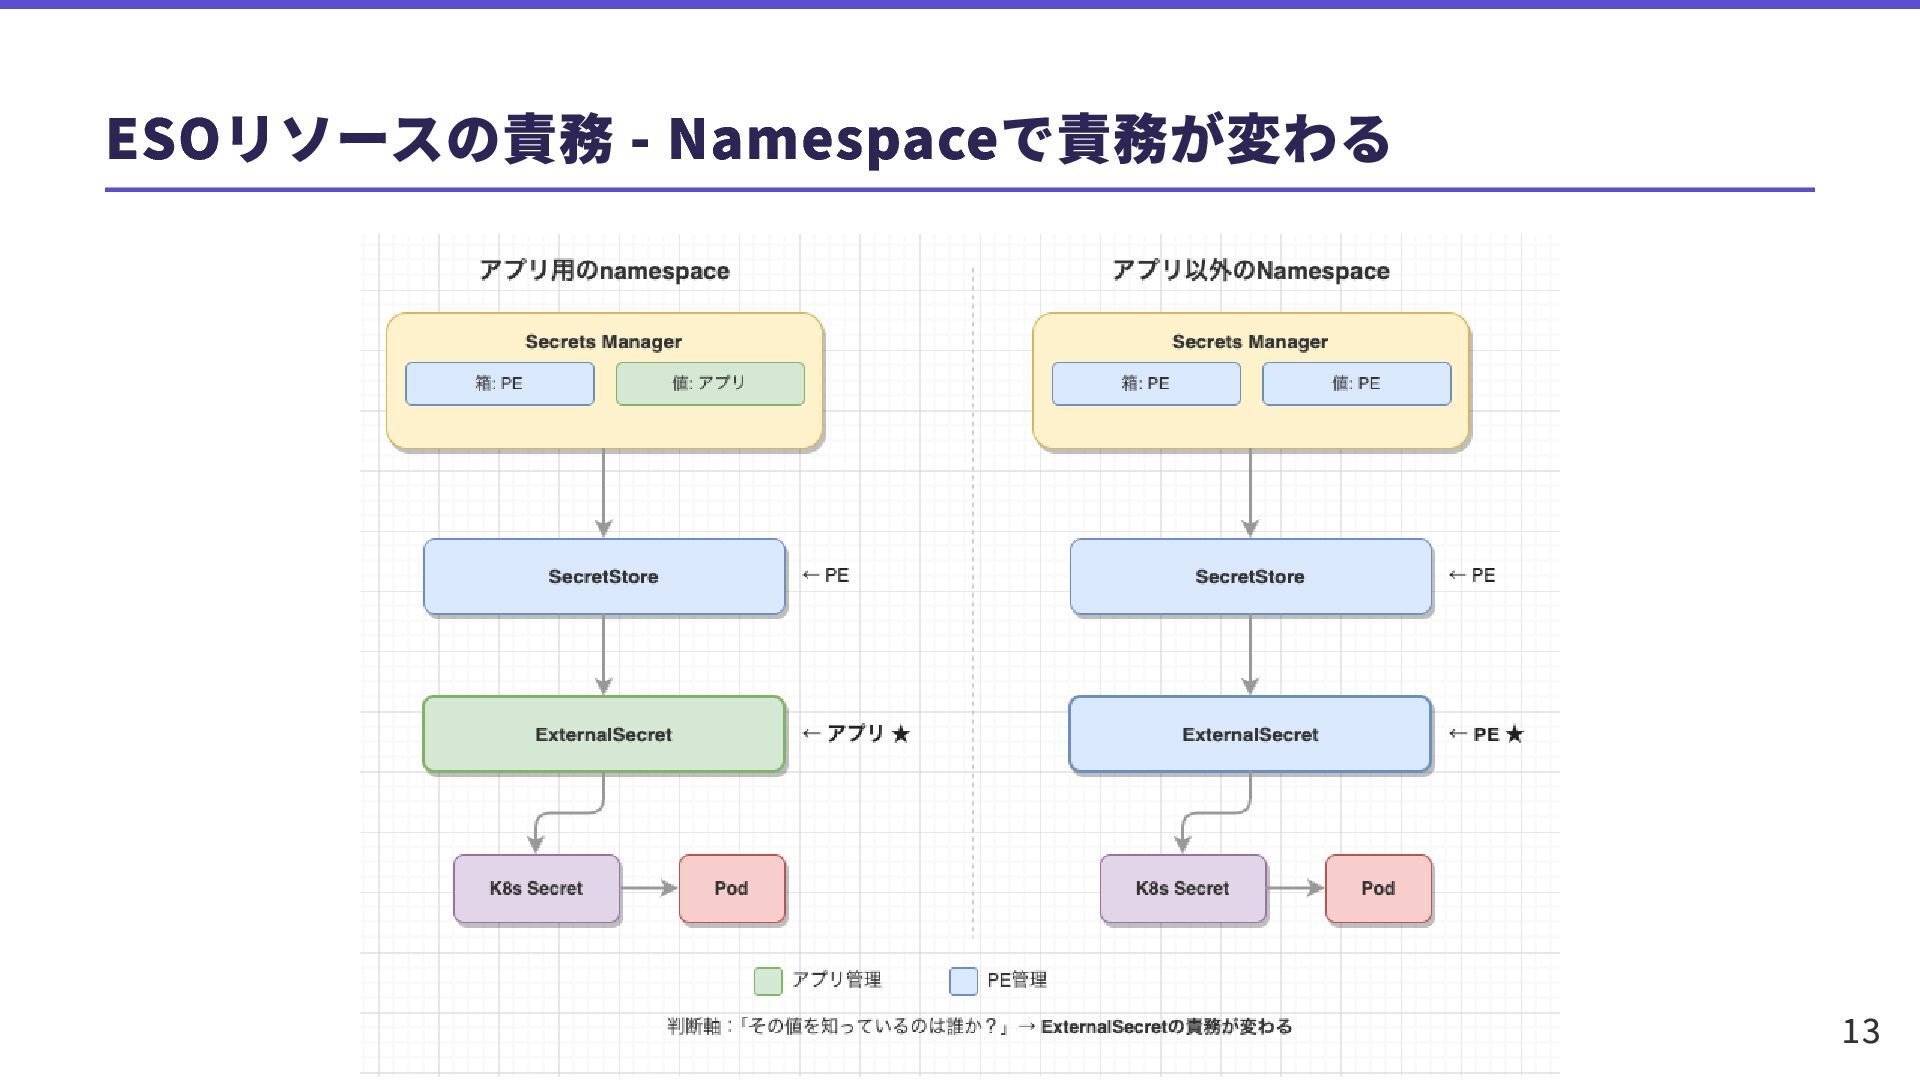1920x1080 pixels.
Task: Click the アプリ用のnamespace heading
Action: point(604,271)
